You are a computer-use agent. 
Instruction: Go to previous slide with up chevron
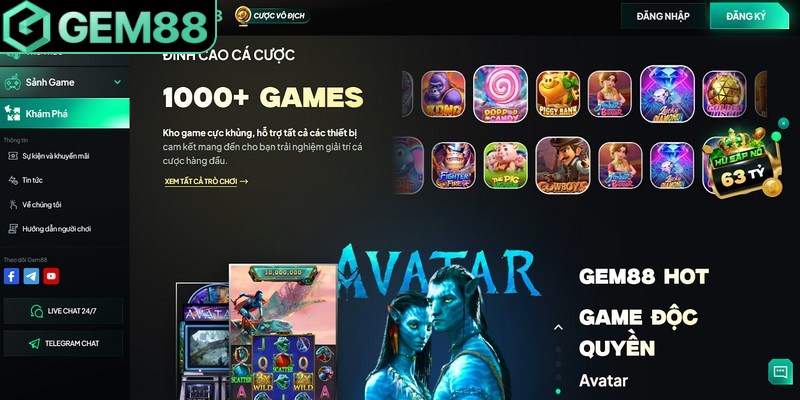tap(558, 328)
